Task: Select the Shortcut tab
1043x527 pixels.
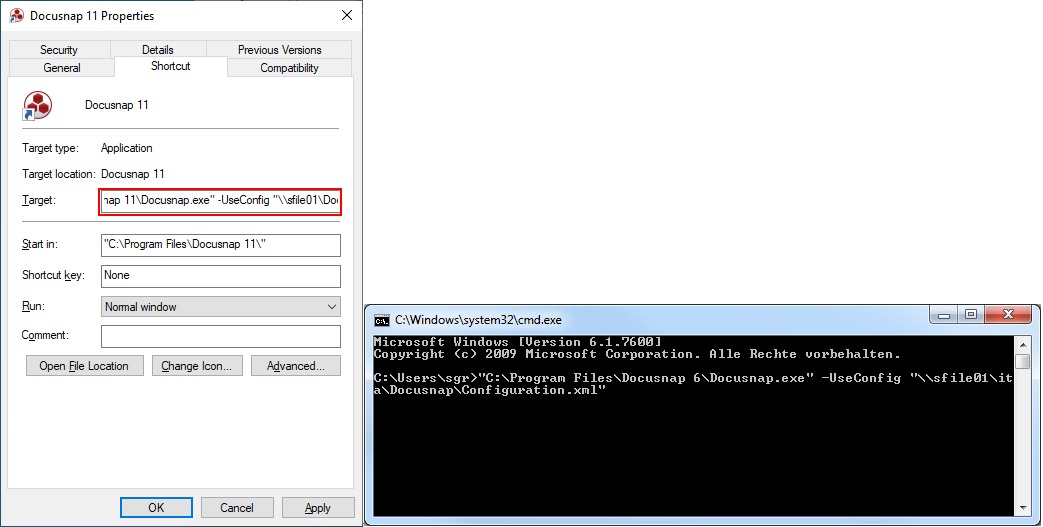Action: [170, 66]
